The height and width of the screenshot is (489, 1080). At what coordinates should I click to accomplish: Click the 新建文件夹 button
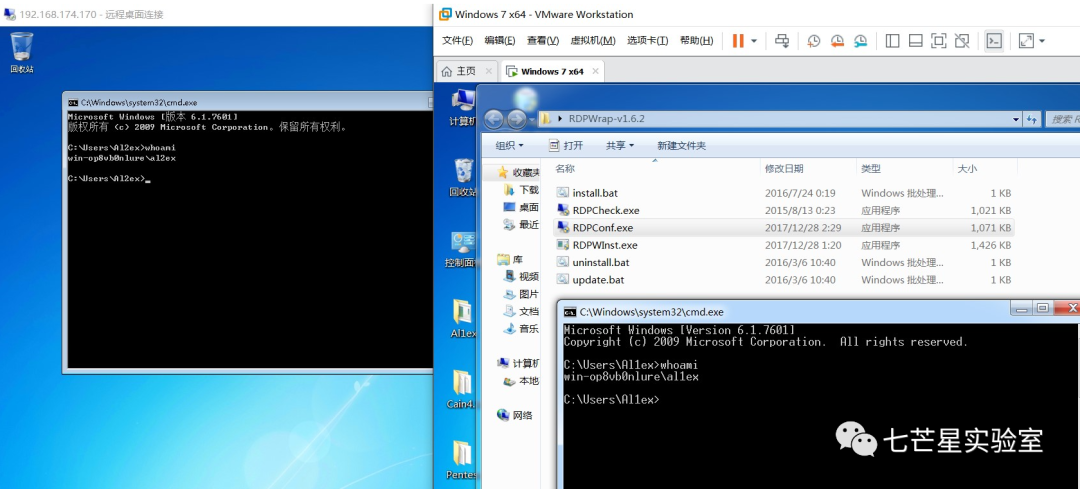[x=681, y=146]
